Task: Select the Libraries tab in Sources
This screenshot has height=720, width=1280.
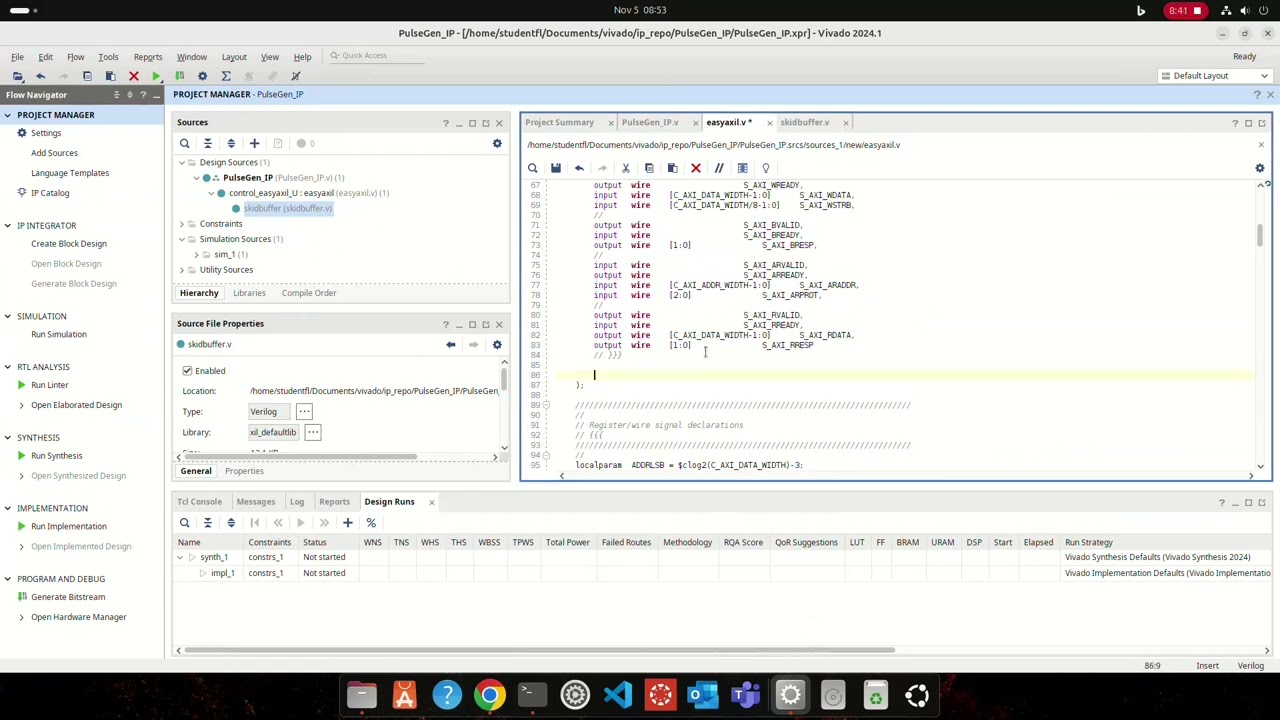Action: click(249, 293)
